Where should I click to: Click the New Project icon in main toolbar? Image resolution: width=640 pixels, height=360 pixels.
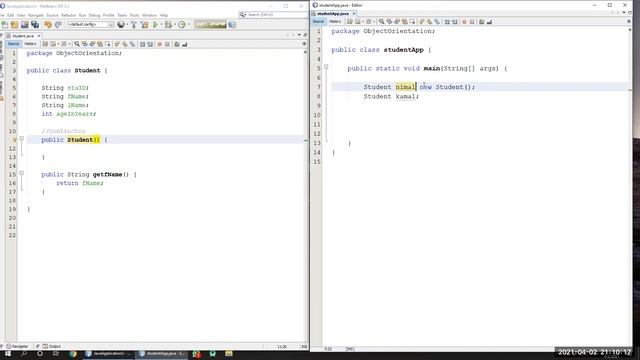(x=15, y=25)
